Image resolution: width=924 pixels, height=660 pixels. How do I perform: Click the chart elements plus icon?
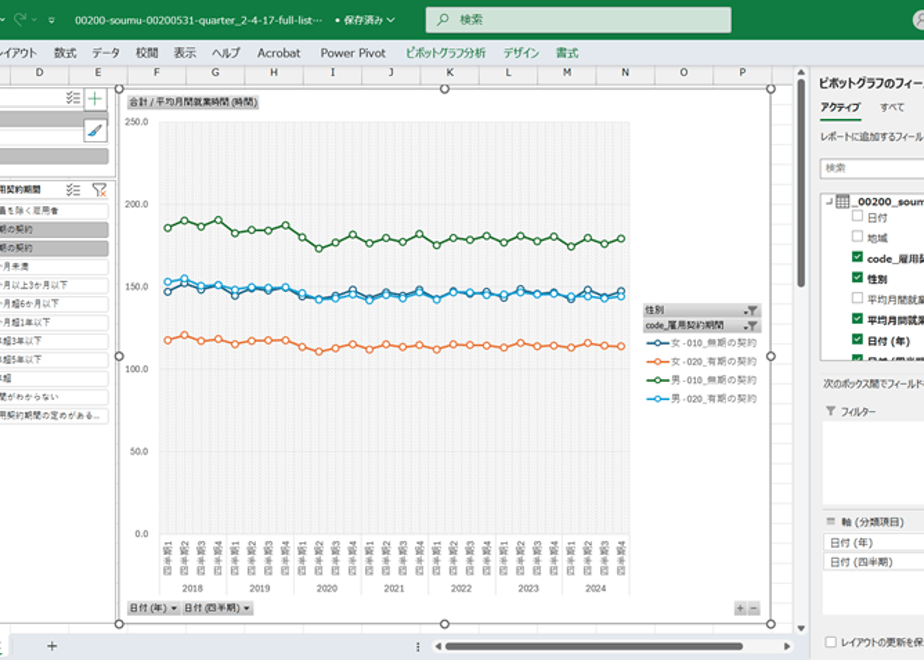pyautogui.click(x=95, y=98)
